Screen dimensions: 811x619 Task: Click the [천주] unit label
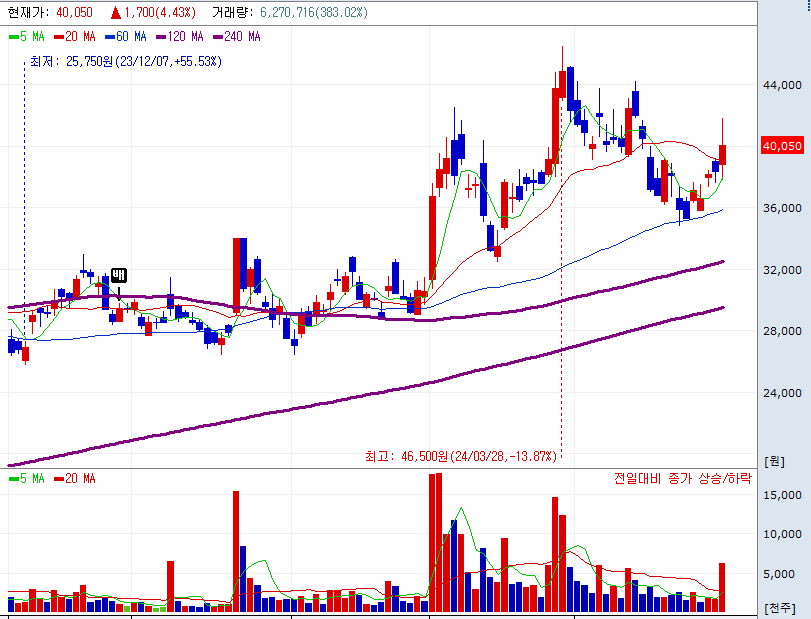pyautogui.click(x=779, y=608)
